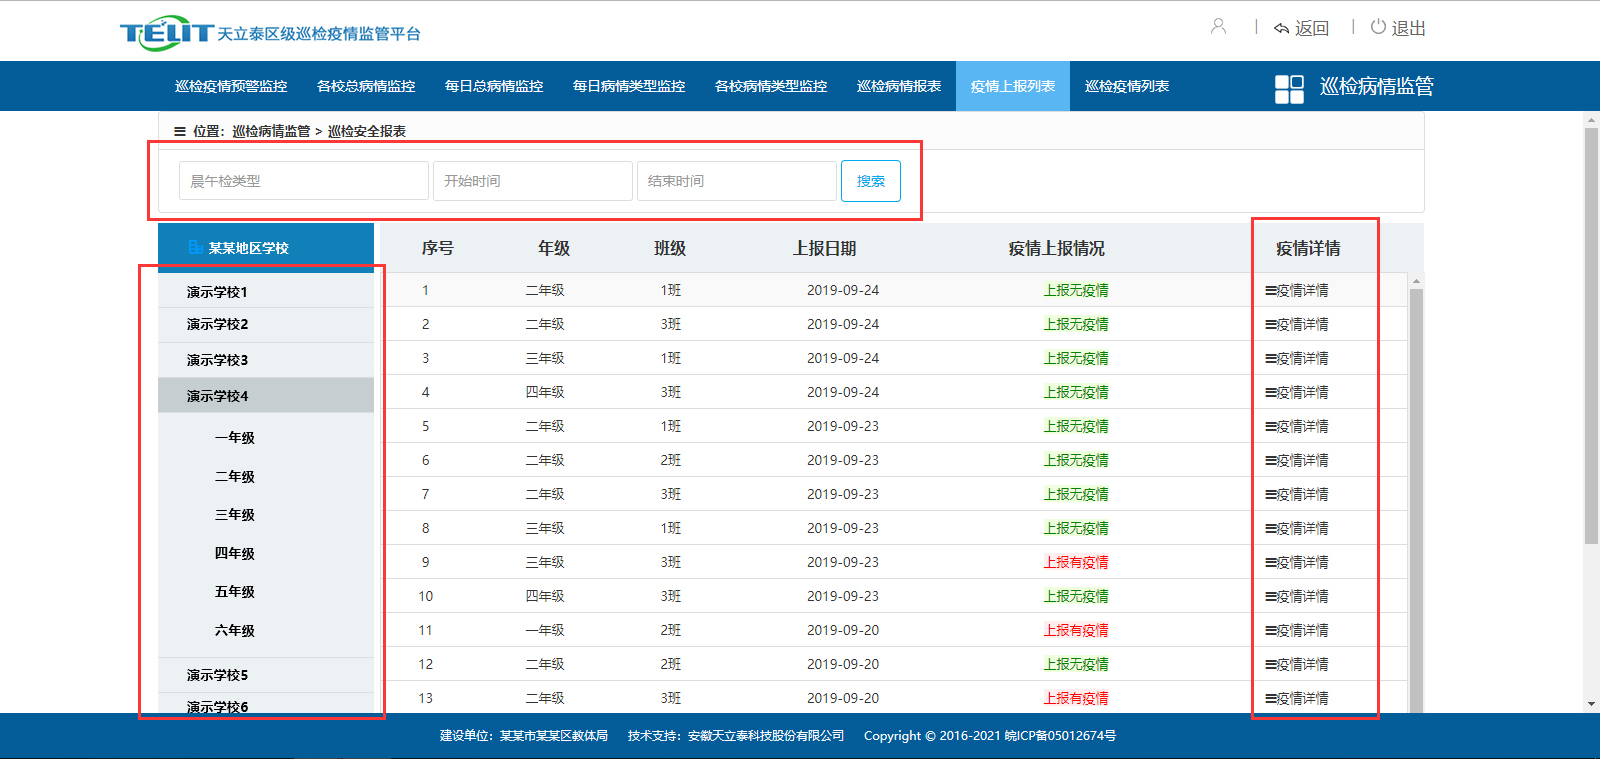Image resolution: width=1600 pixels, height=759 pixels.
Task: Open the 每日总病情监控 menu tab
Action: click(494, 86)
